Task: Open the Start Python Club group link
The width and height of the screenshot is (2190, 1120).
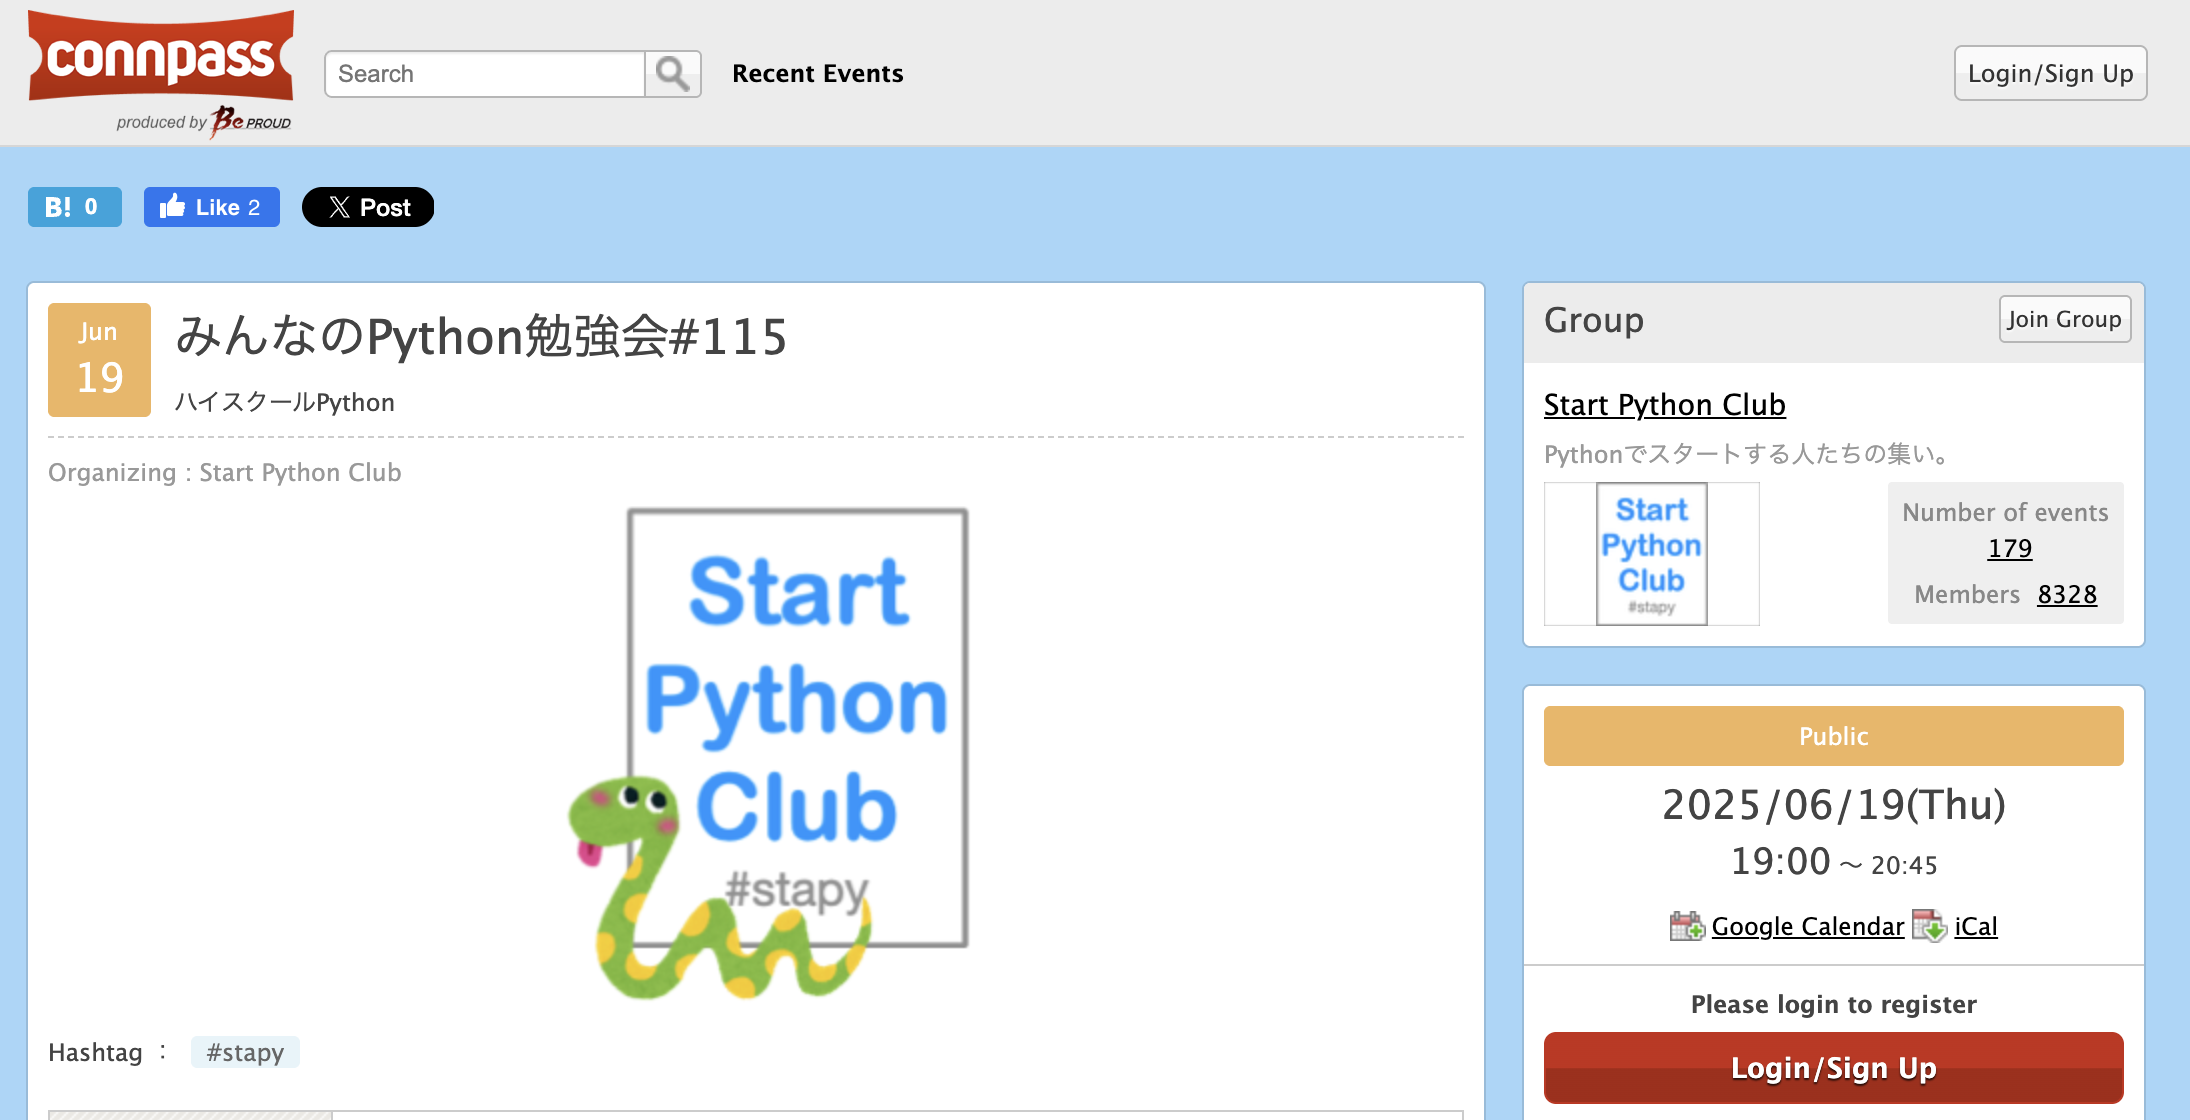Action: coord(1664,404)
